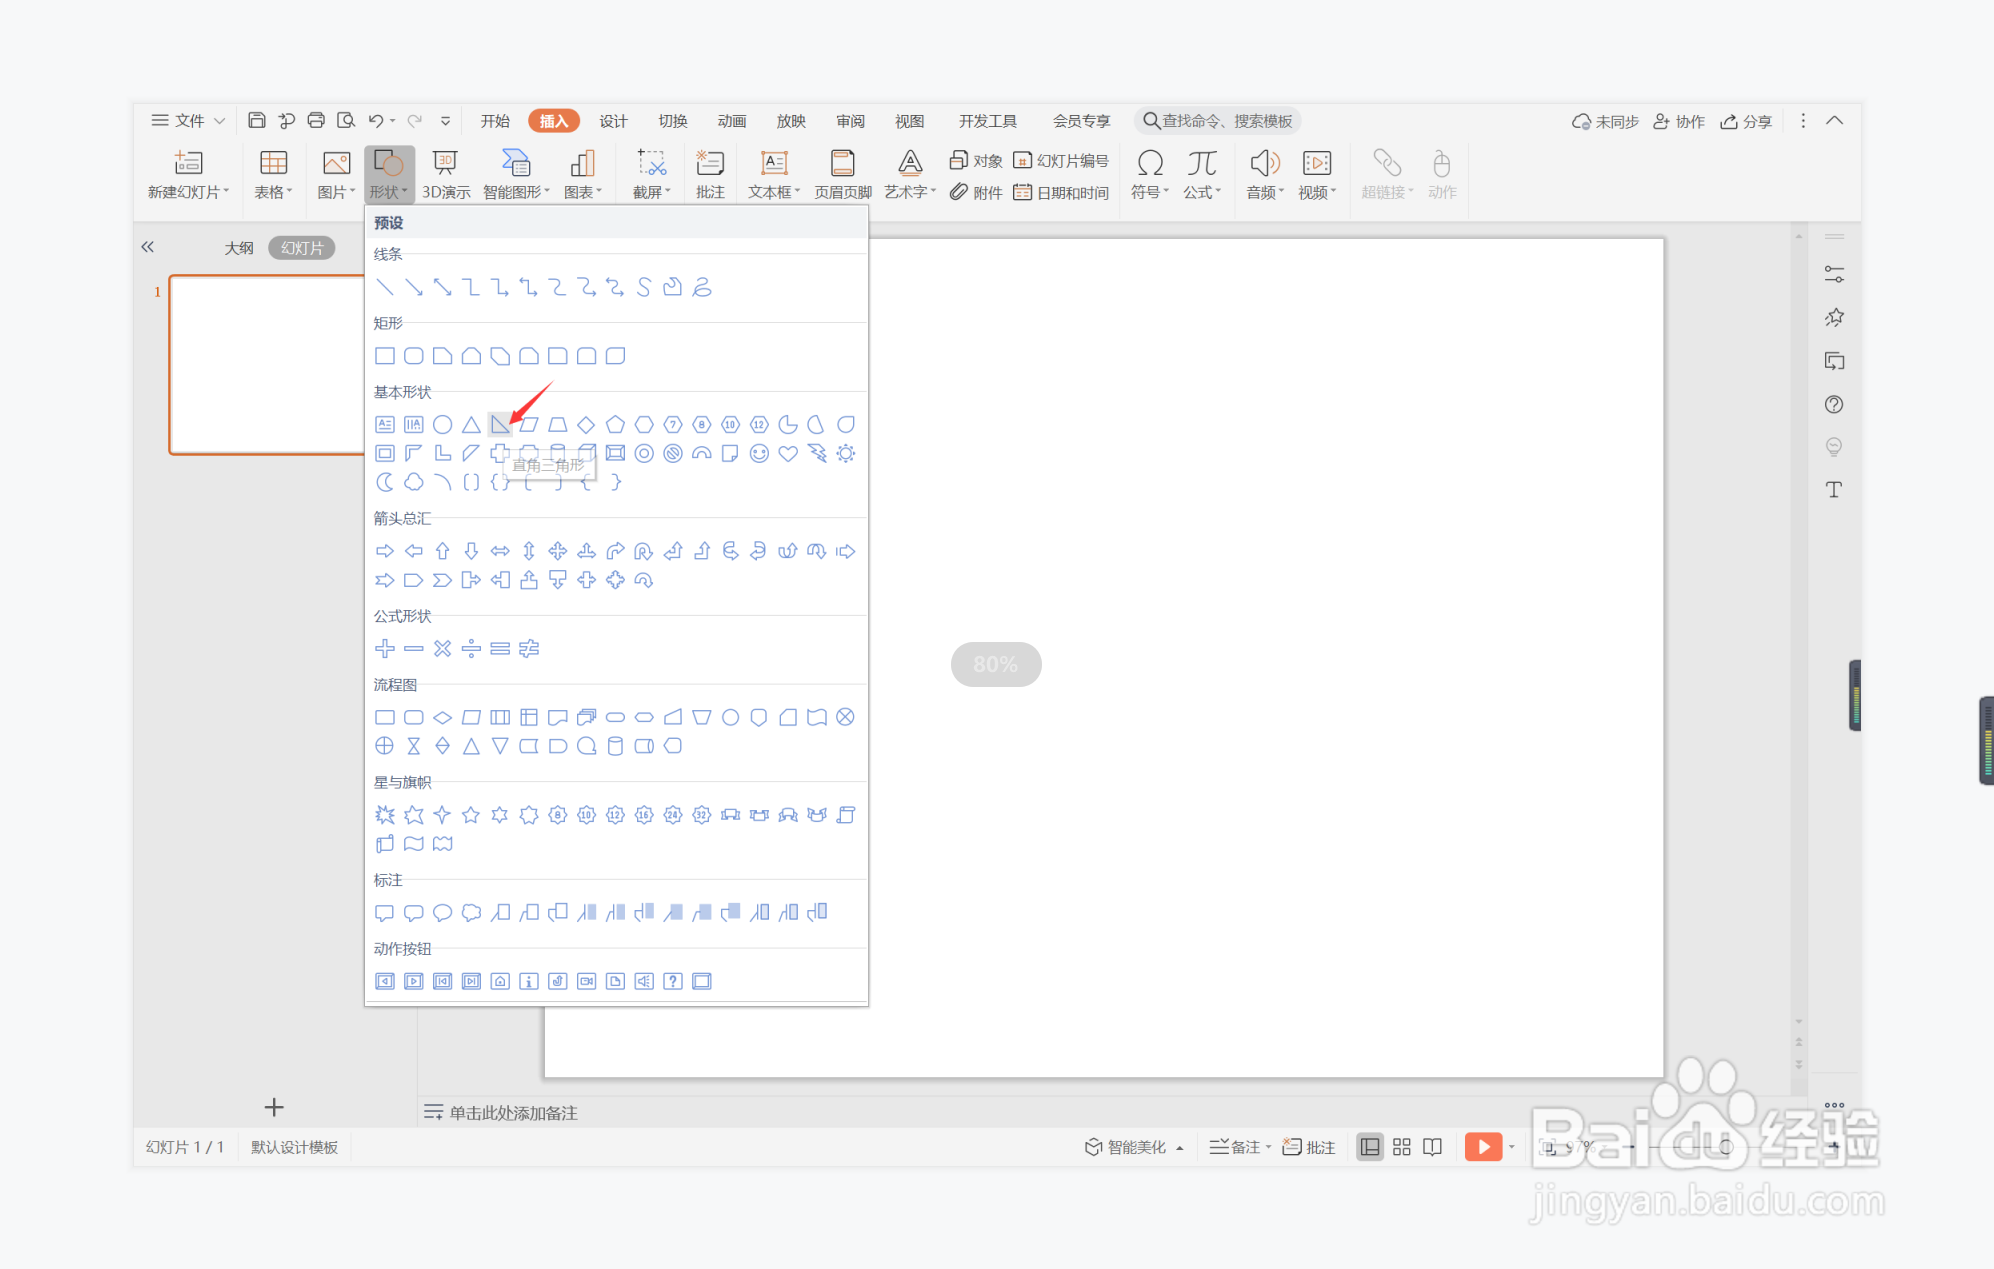
Task: Click the 批注 comment tool in ribbon
Action: (710, 175)
